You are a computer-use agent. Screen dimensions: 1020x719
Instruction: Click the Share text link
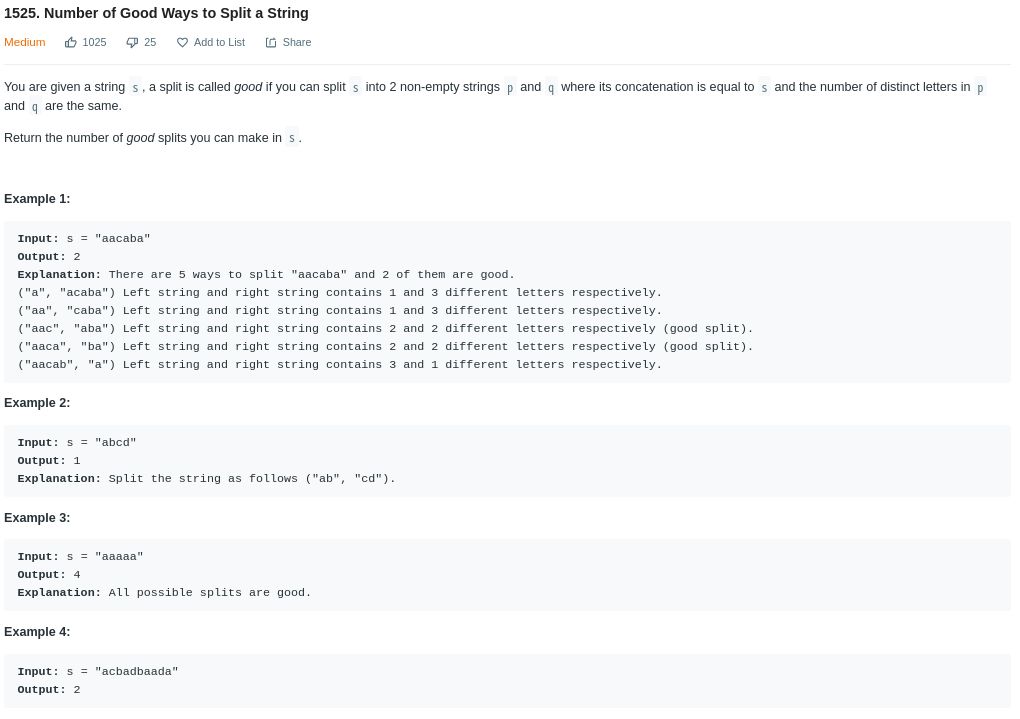pyautogui.click(x=297, y=42)
